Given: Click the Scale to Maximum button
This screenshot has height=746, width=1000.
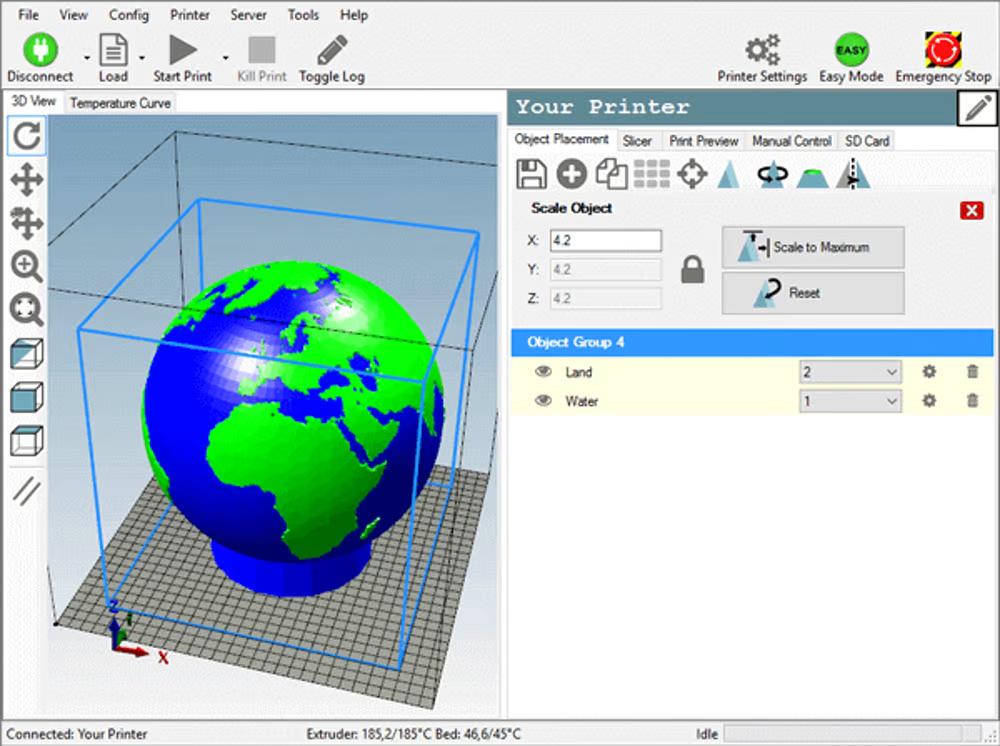Looking at the screenshot, I should pyautogui.click(x=812, y=247).
